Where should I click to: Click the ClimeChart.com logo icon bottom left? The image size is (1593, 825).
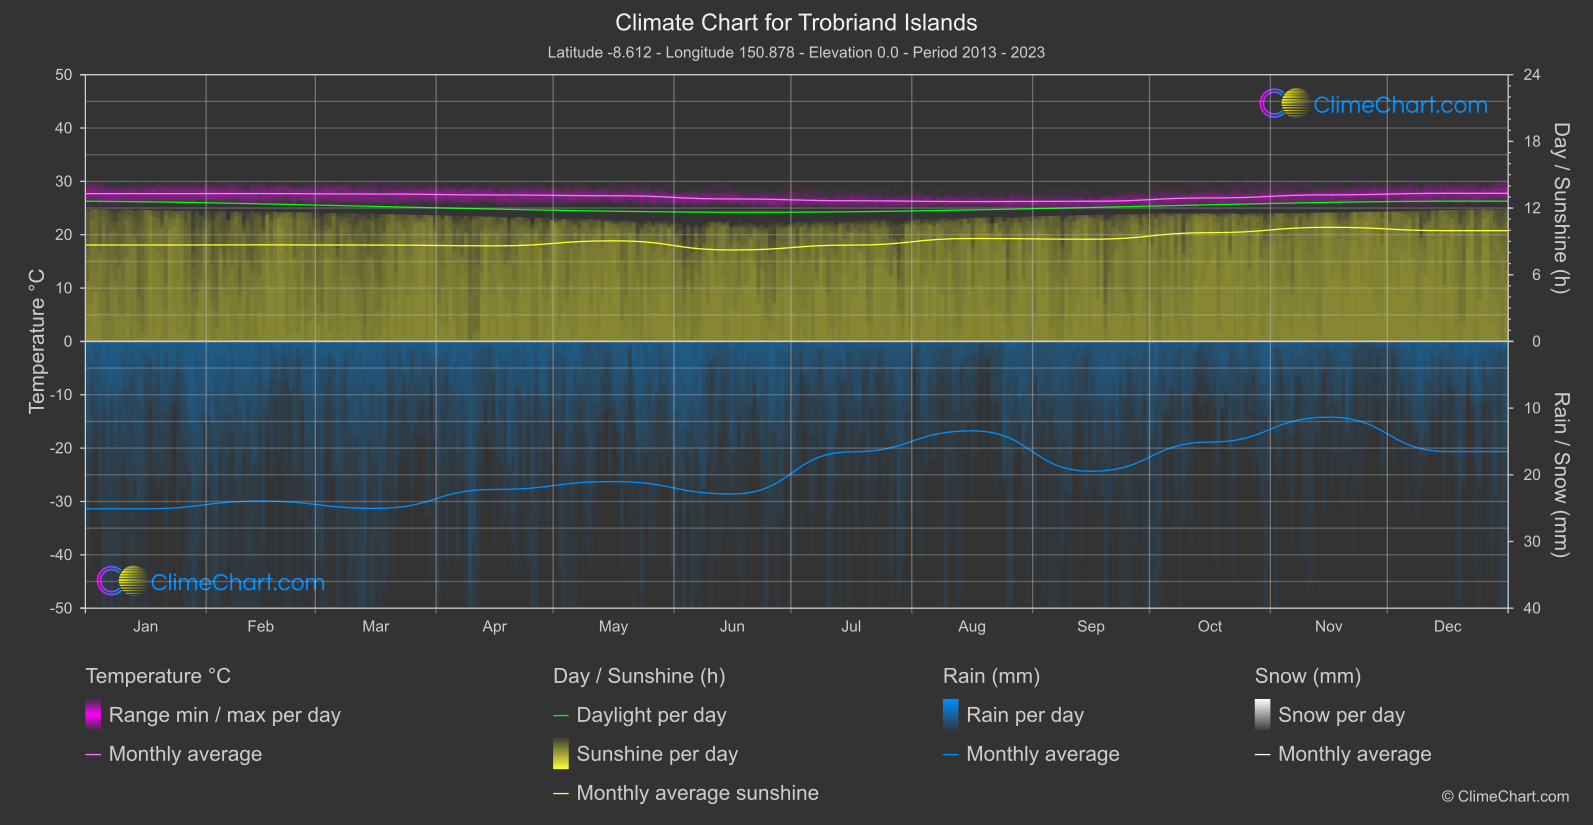[x=122, y=580]
